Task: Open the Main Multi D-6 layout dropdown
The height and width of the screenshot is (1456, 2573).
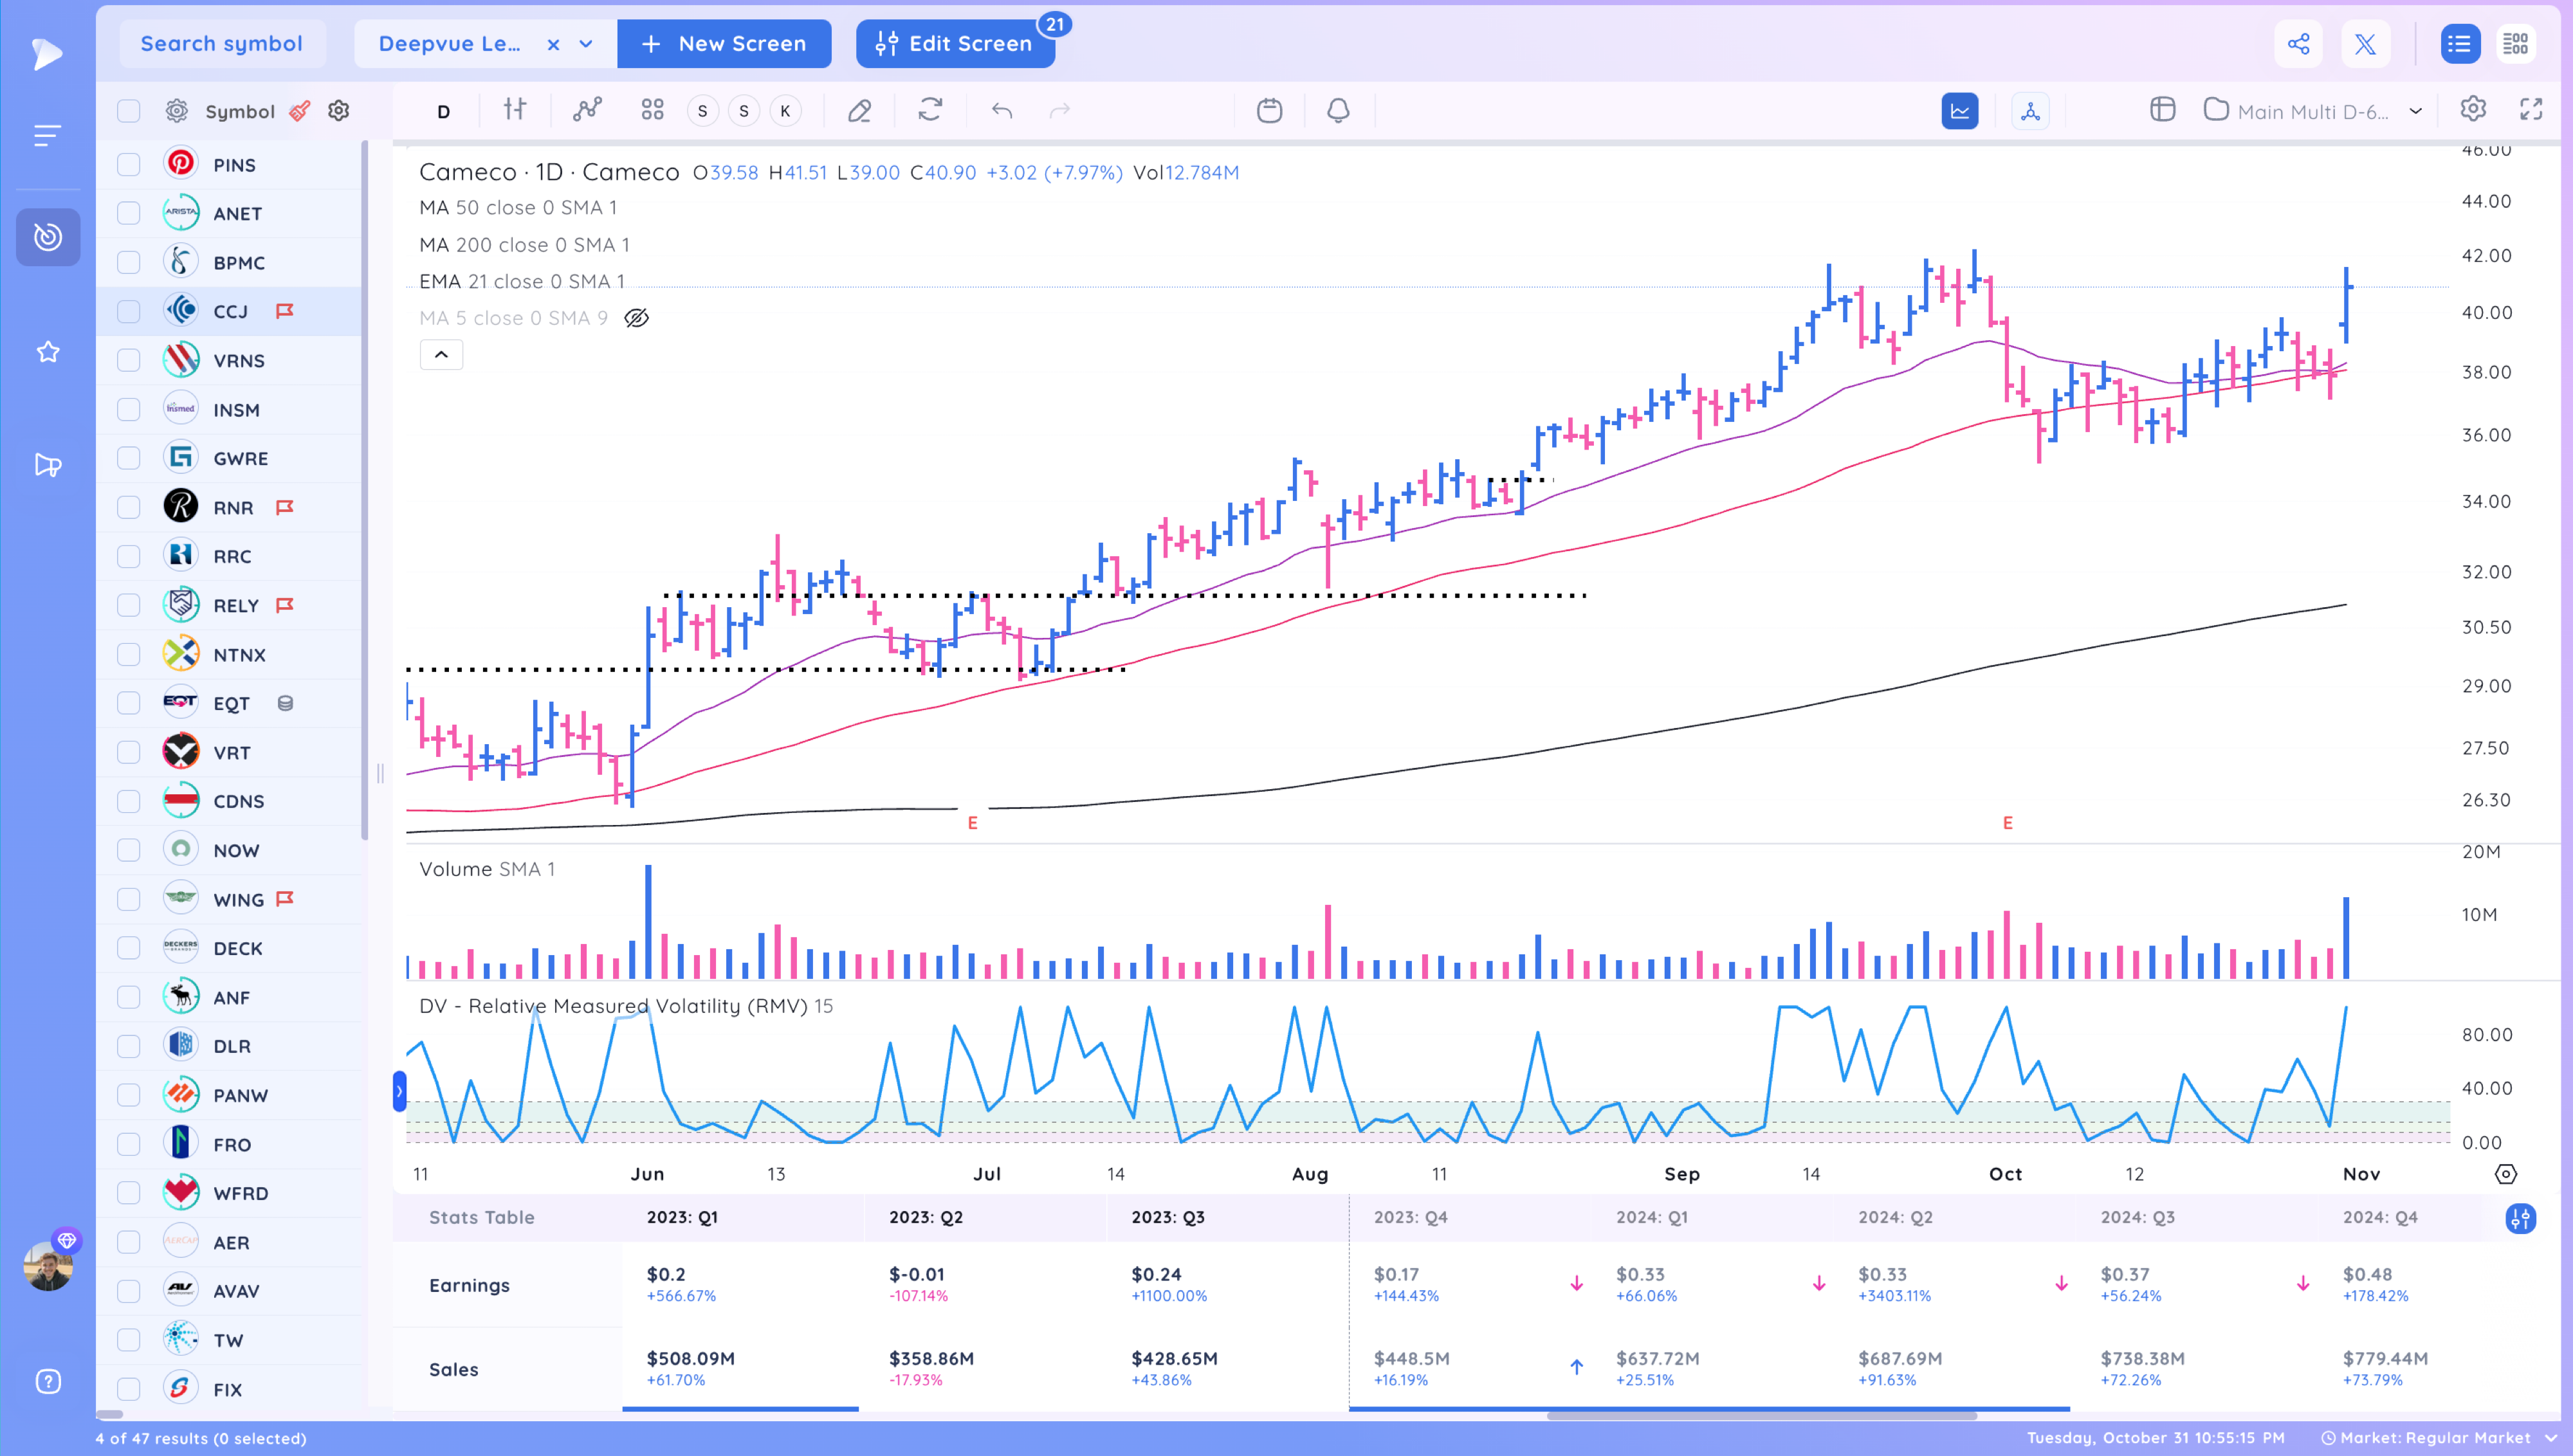Action: click(2313, 111)
